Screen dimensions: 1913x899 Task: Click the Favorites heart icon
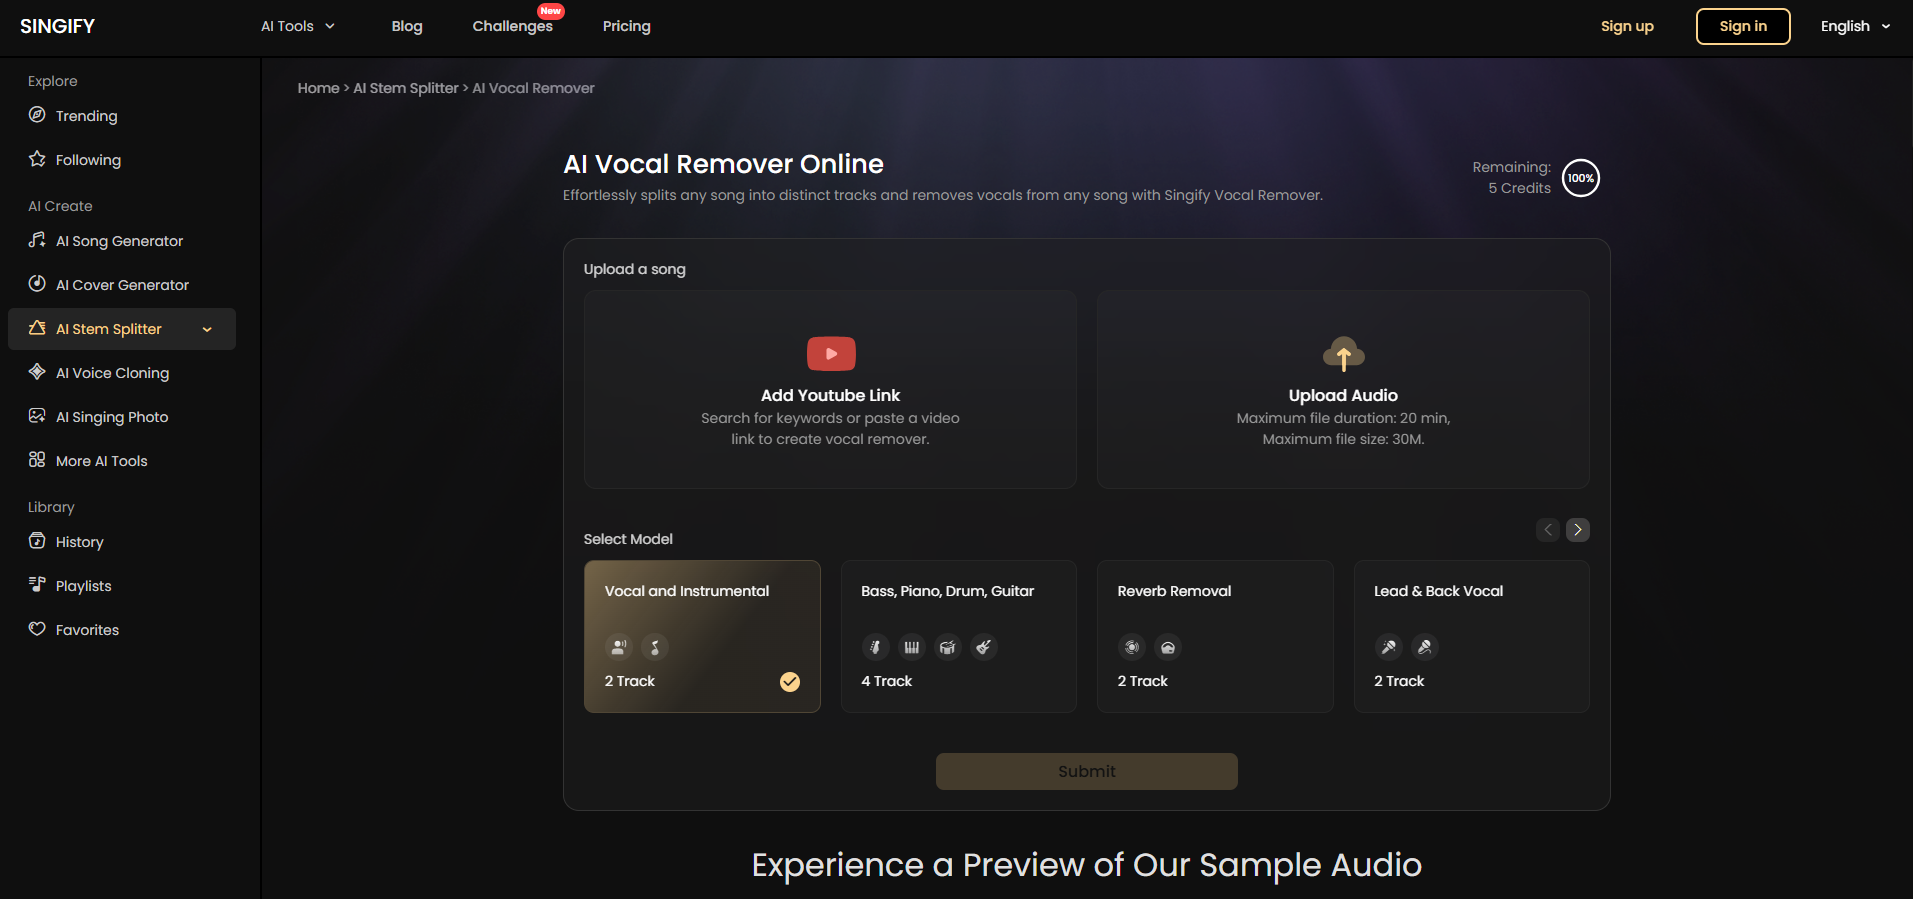(x=37, y=629)
